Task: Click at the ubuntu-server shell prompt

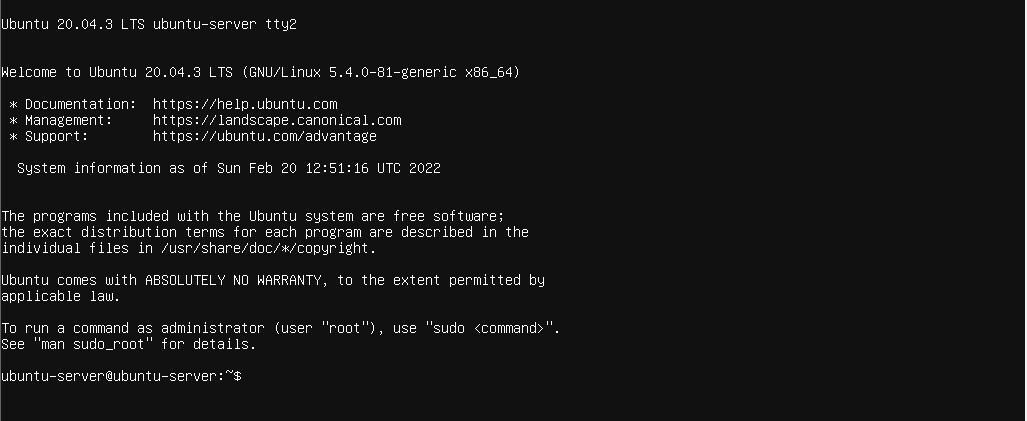Action: click(120, 376)
